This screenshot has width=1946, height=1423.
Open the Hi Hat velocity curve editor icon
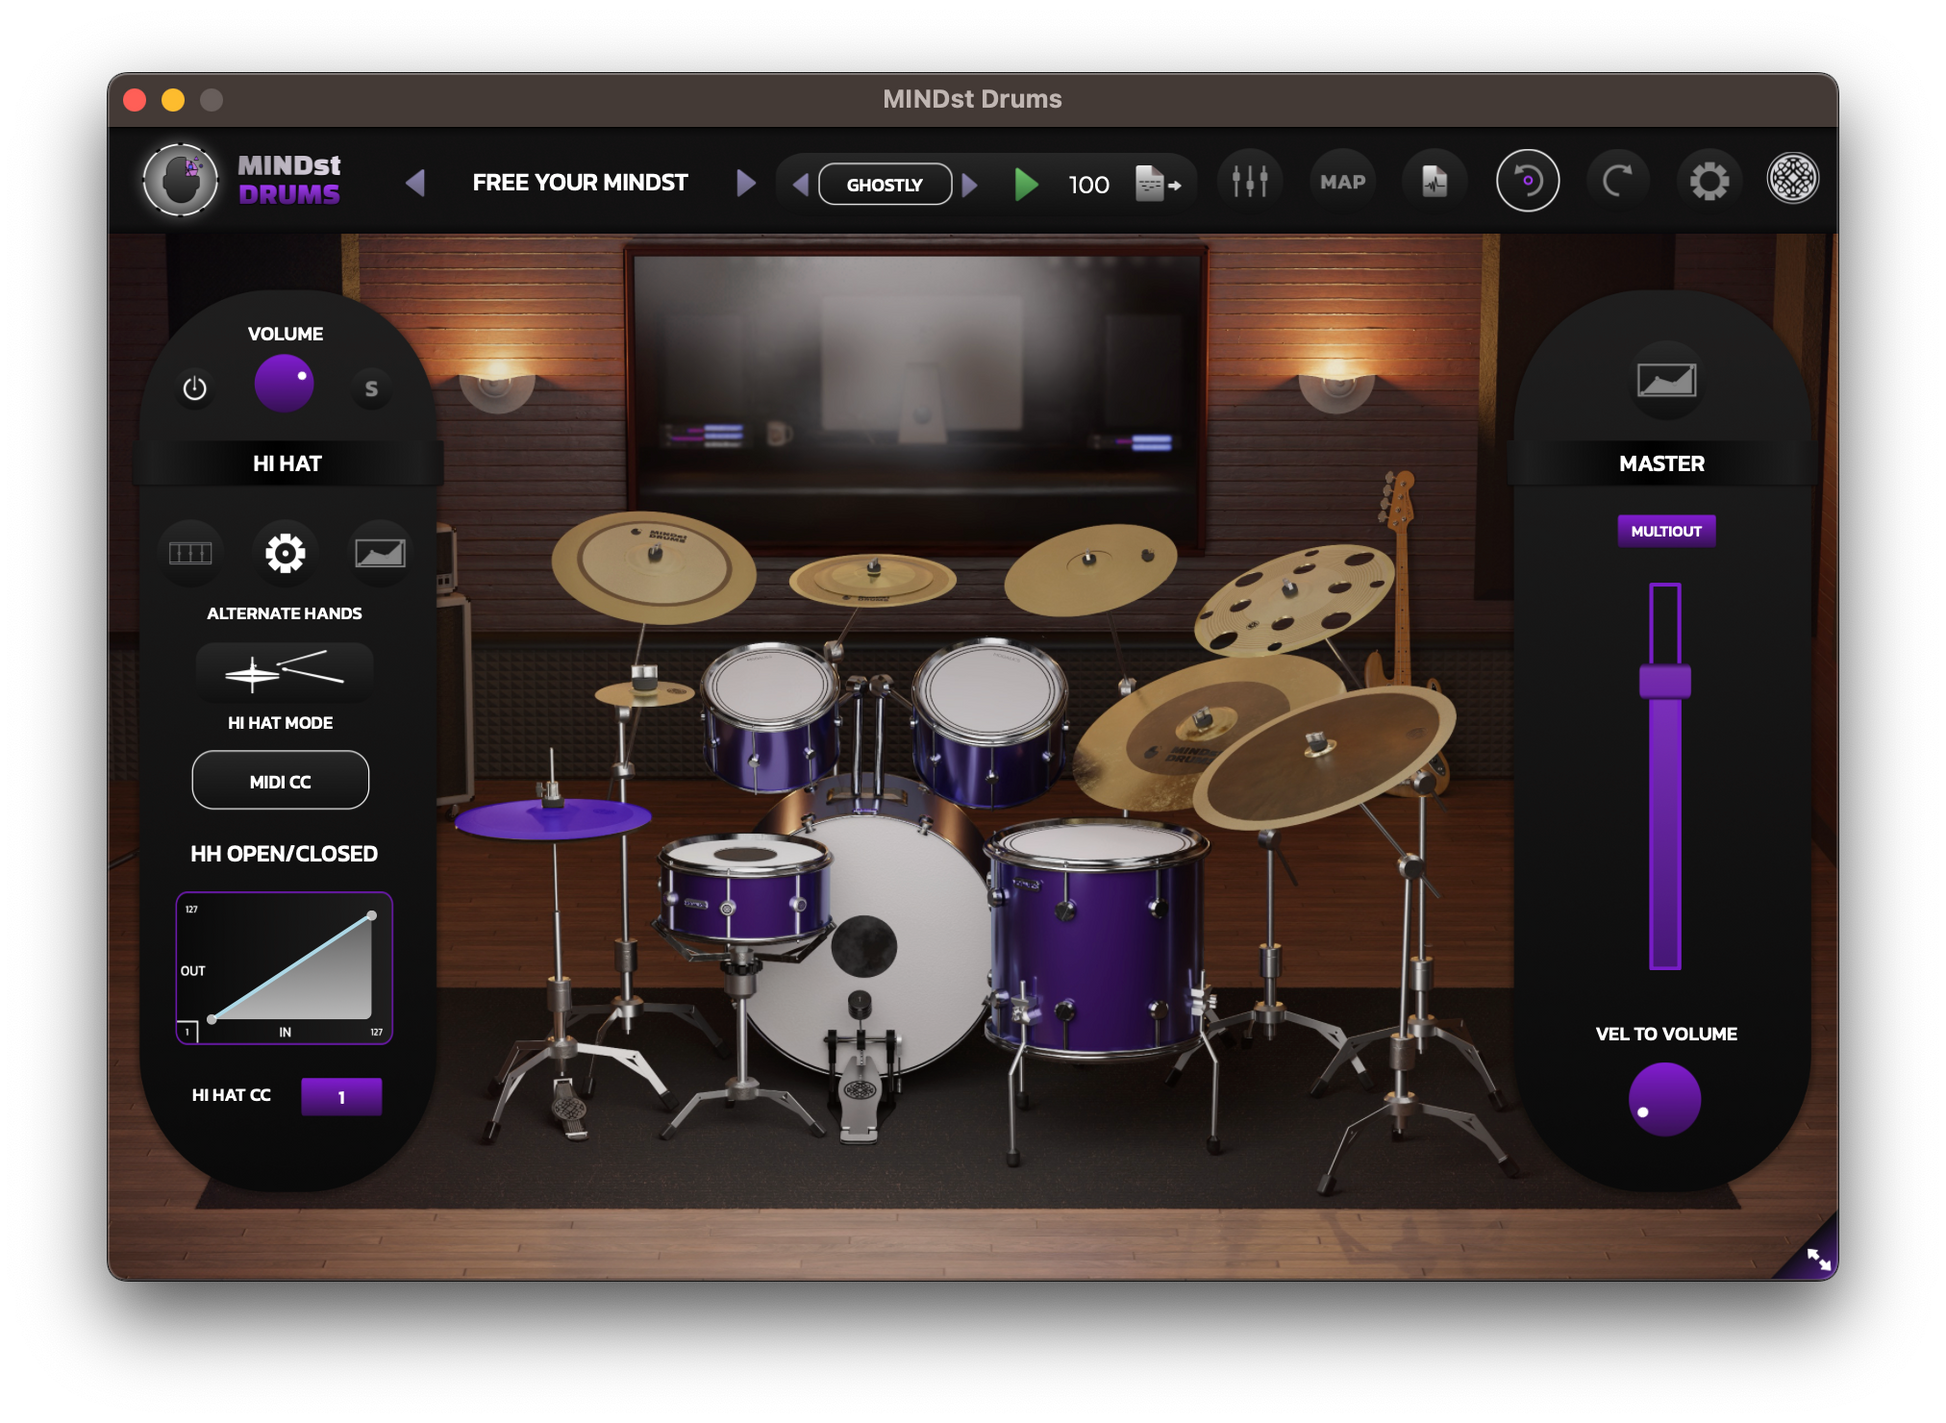coord(378,552)
